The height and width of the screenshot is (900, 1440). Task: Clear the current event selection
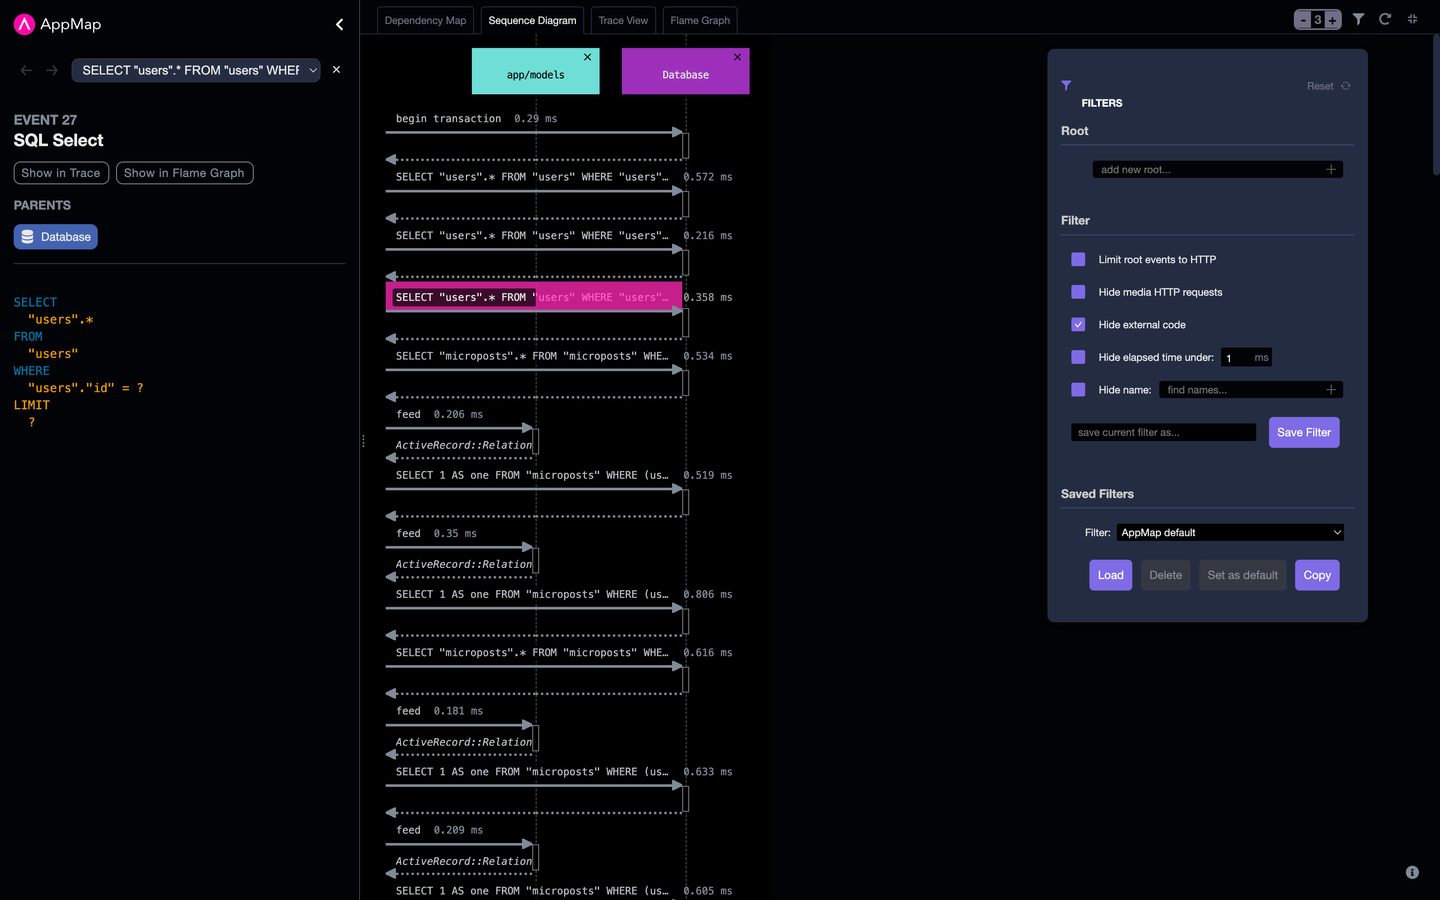[336, 70]
